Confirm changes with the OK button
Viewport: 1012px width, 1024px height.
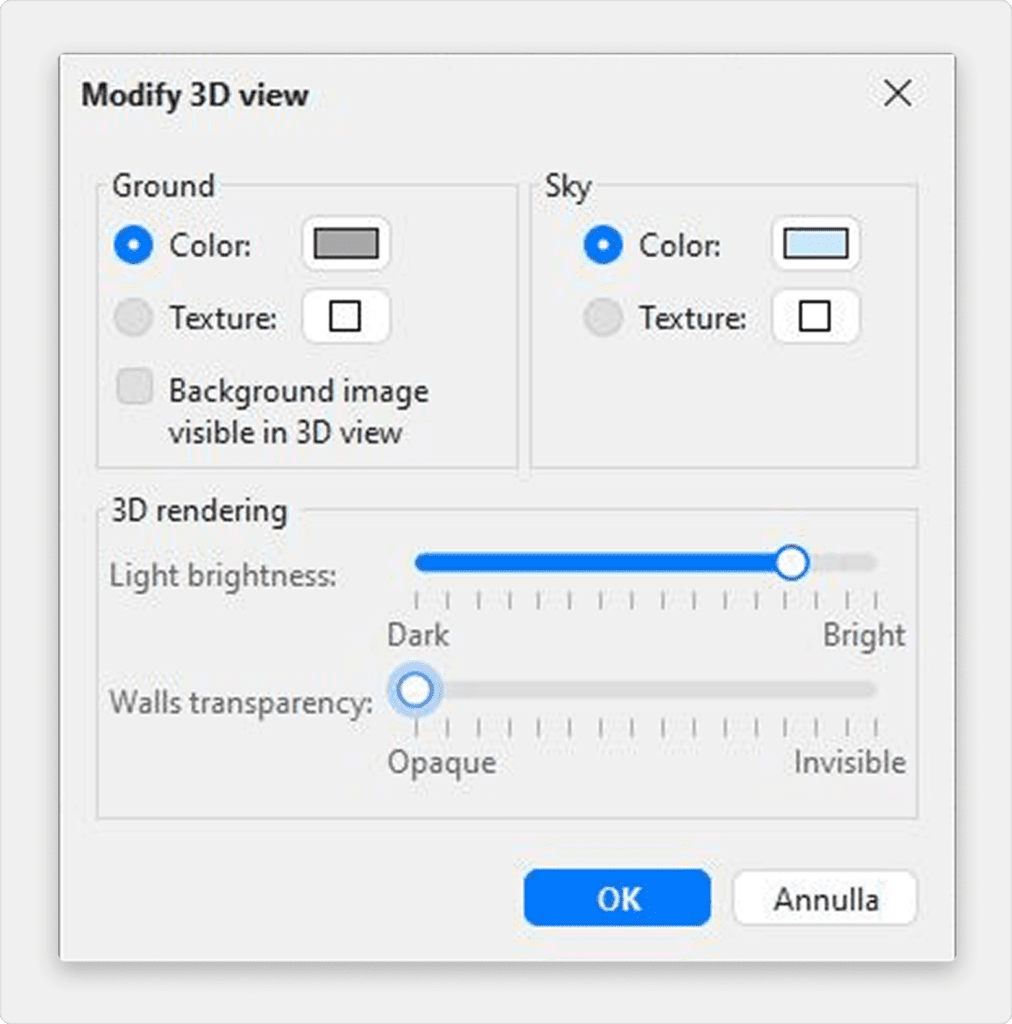click(x=617, y=898)
